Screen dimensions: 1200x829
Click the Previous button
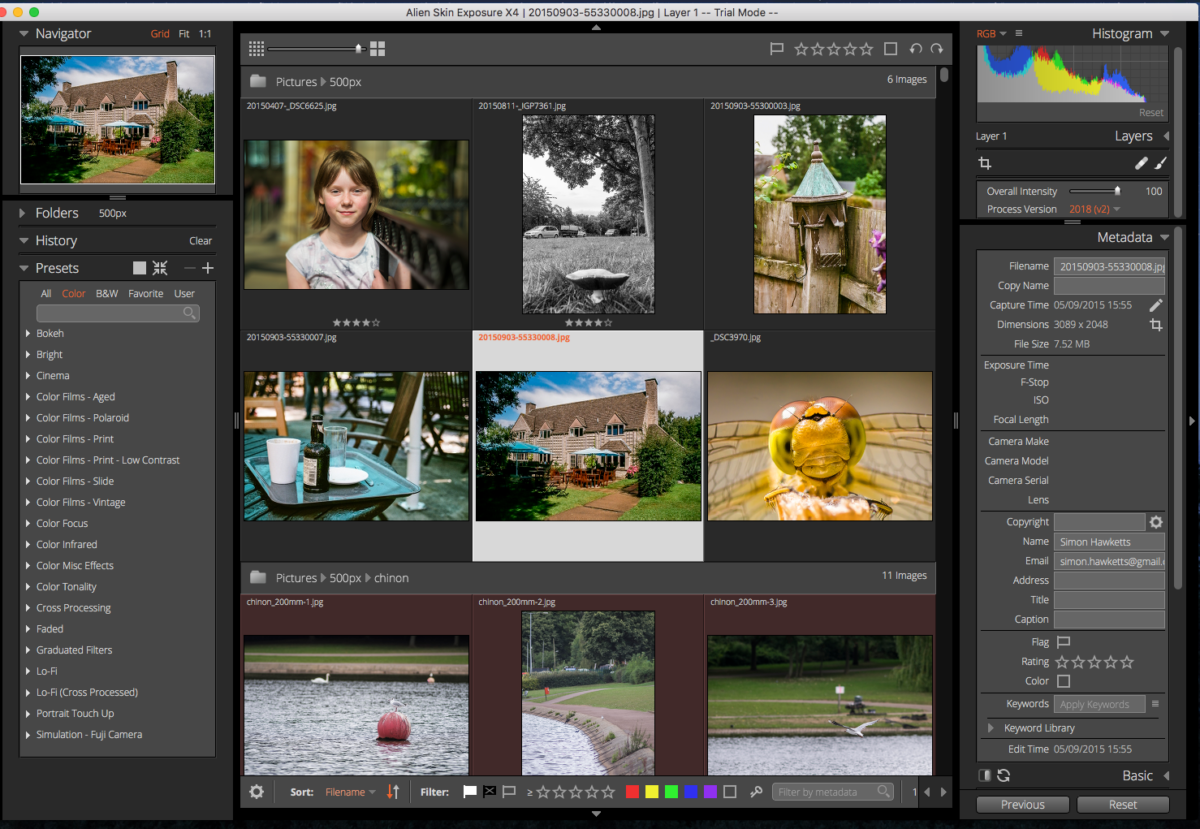point(1023,804)
